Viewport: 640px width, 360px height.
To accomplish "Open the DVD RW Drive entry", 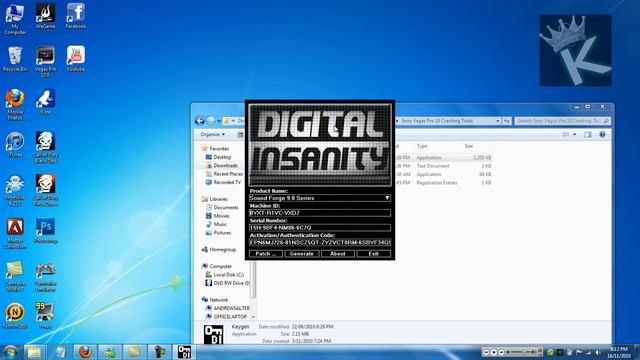I will tap(231, 283).
